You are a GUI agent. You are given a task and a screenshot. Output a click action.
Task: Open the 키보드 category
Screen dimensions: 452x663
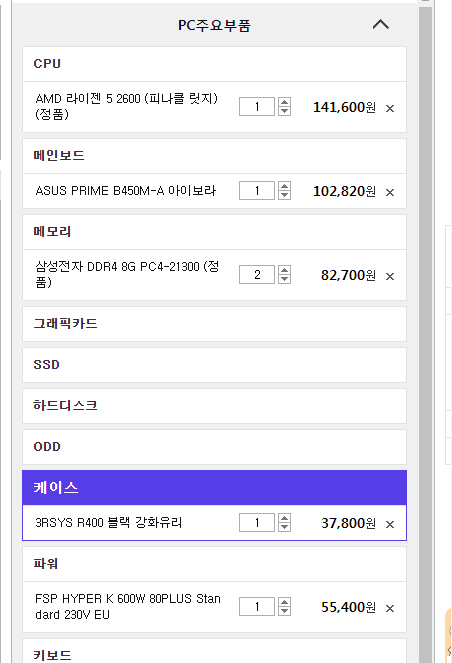pyautogui.click(x=214, y=651)
